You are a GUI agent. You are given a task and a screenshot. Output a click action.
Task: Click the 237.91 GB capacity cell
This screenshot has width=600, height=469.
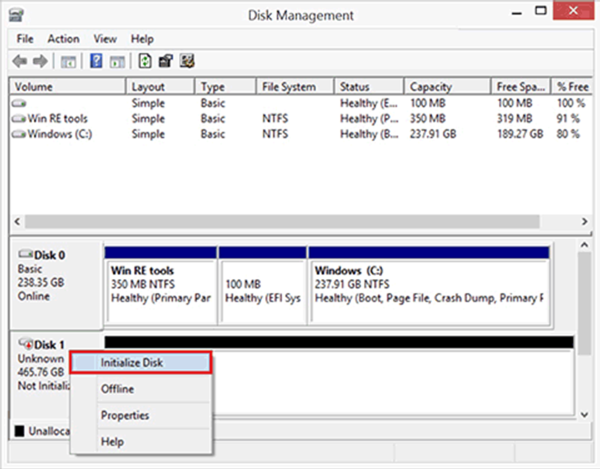pos(433,134)
